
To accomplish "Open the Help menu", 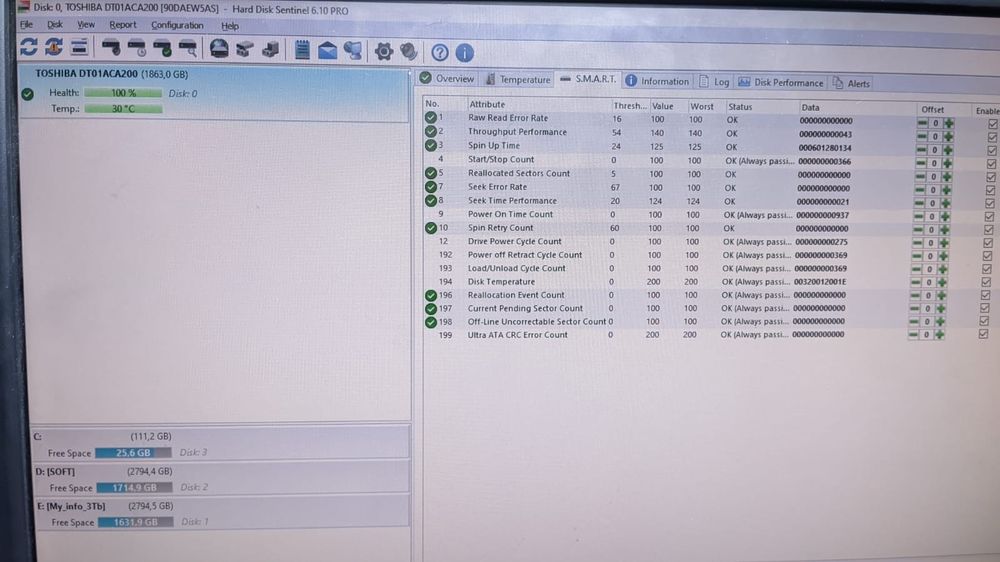I will point(230,26).
